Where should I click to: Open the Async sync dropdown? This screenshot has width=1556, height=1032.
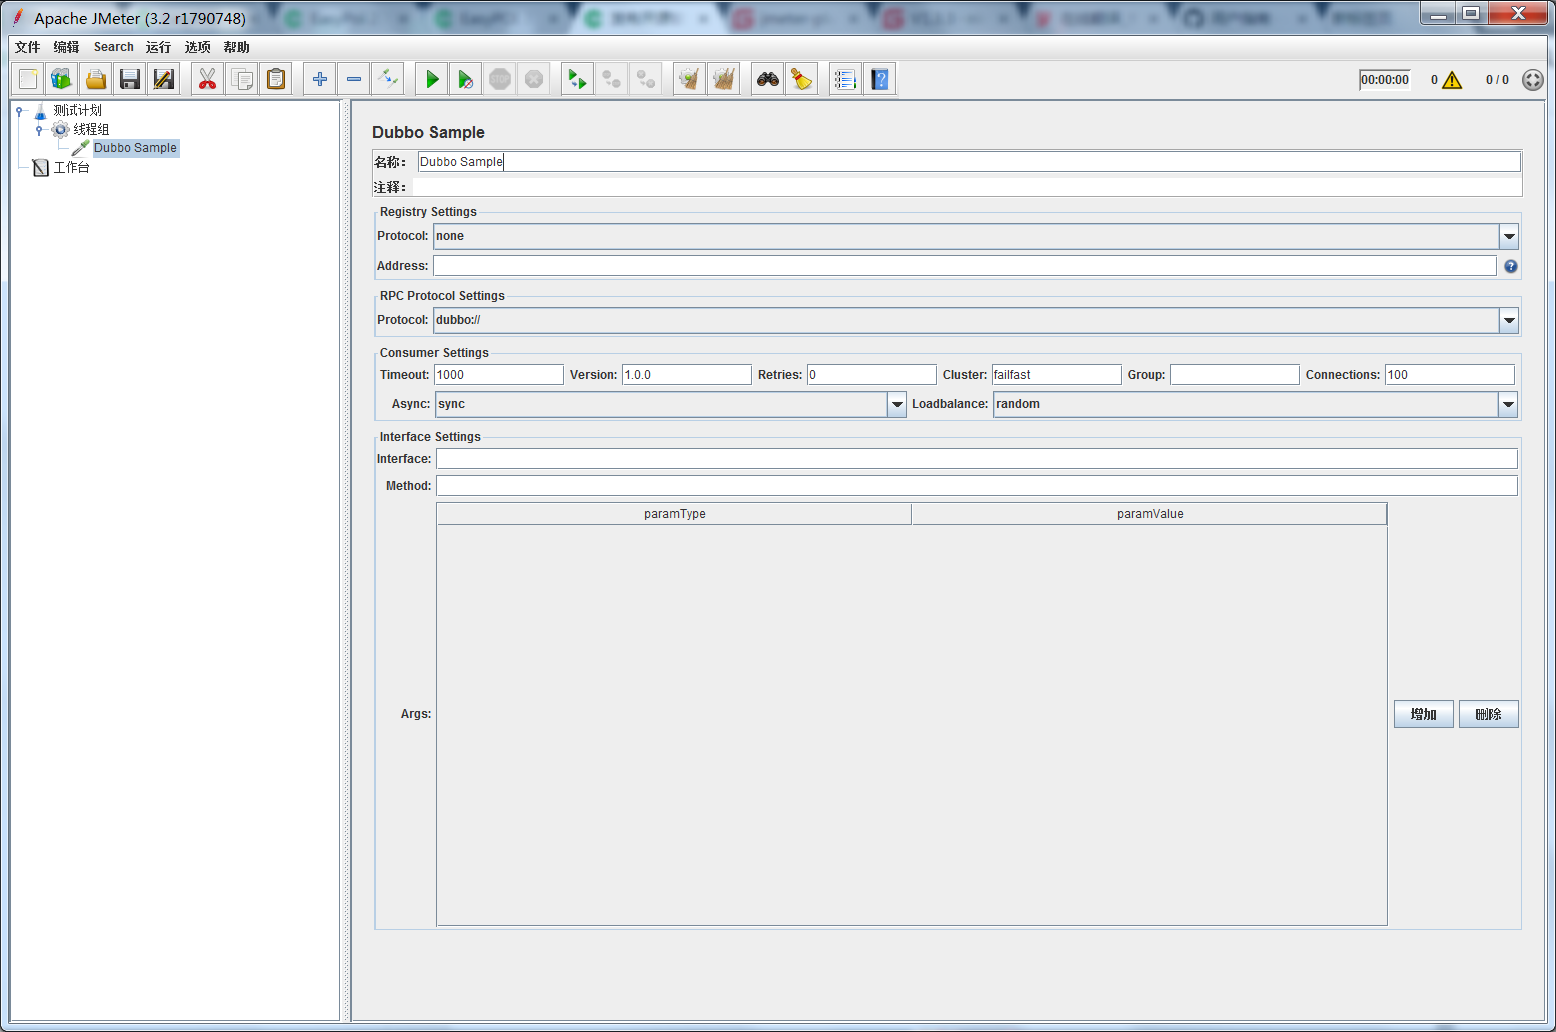click(x=897, y=405)
